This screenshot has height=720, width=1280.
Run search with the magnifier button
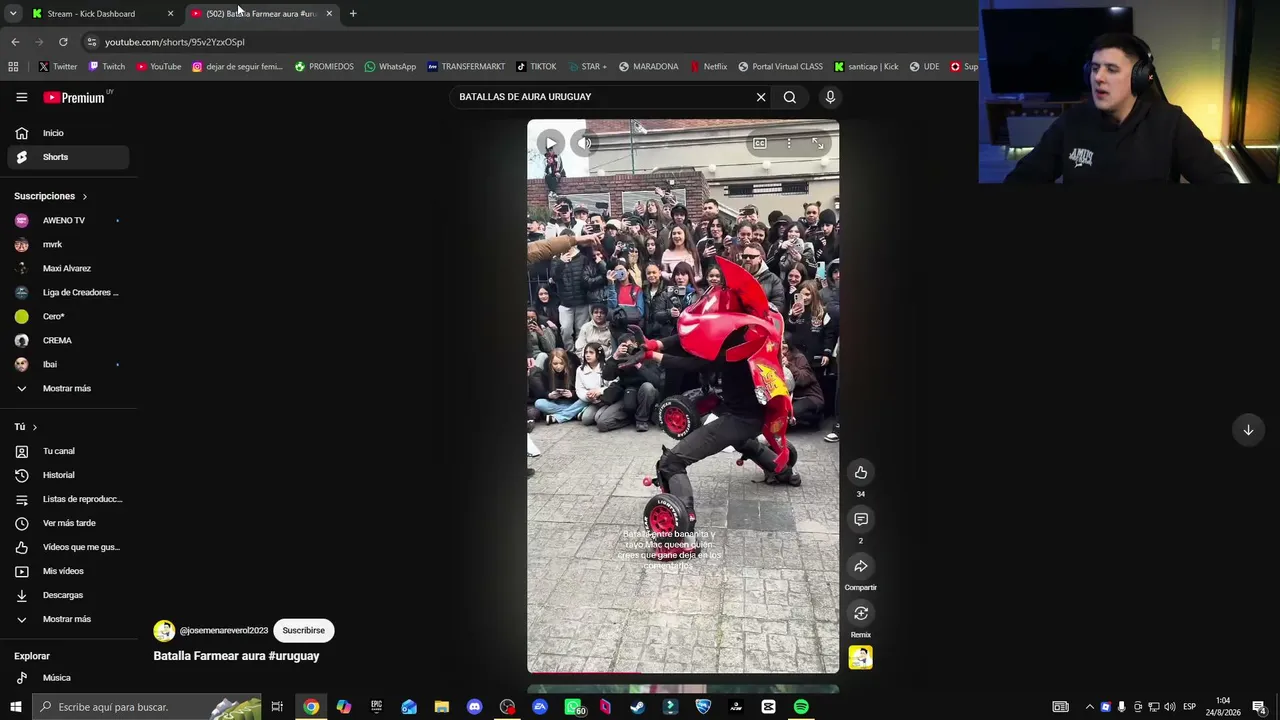pyautogui.click(x=790, y=97)
